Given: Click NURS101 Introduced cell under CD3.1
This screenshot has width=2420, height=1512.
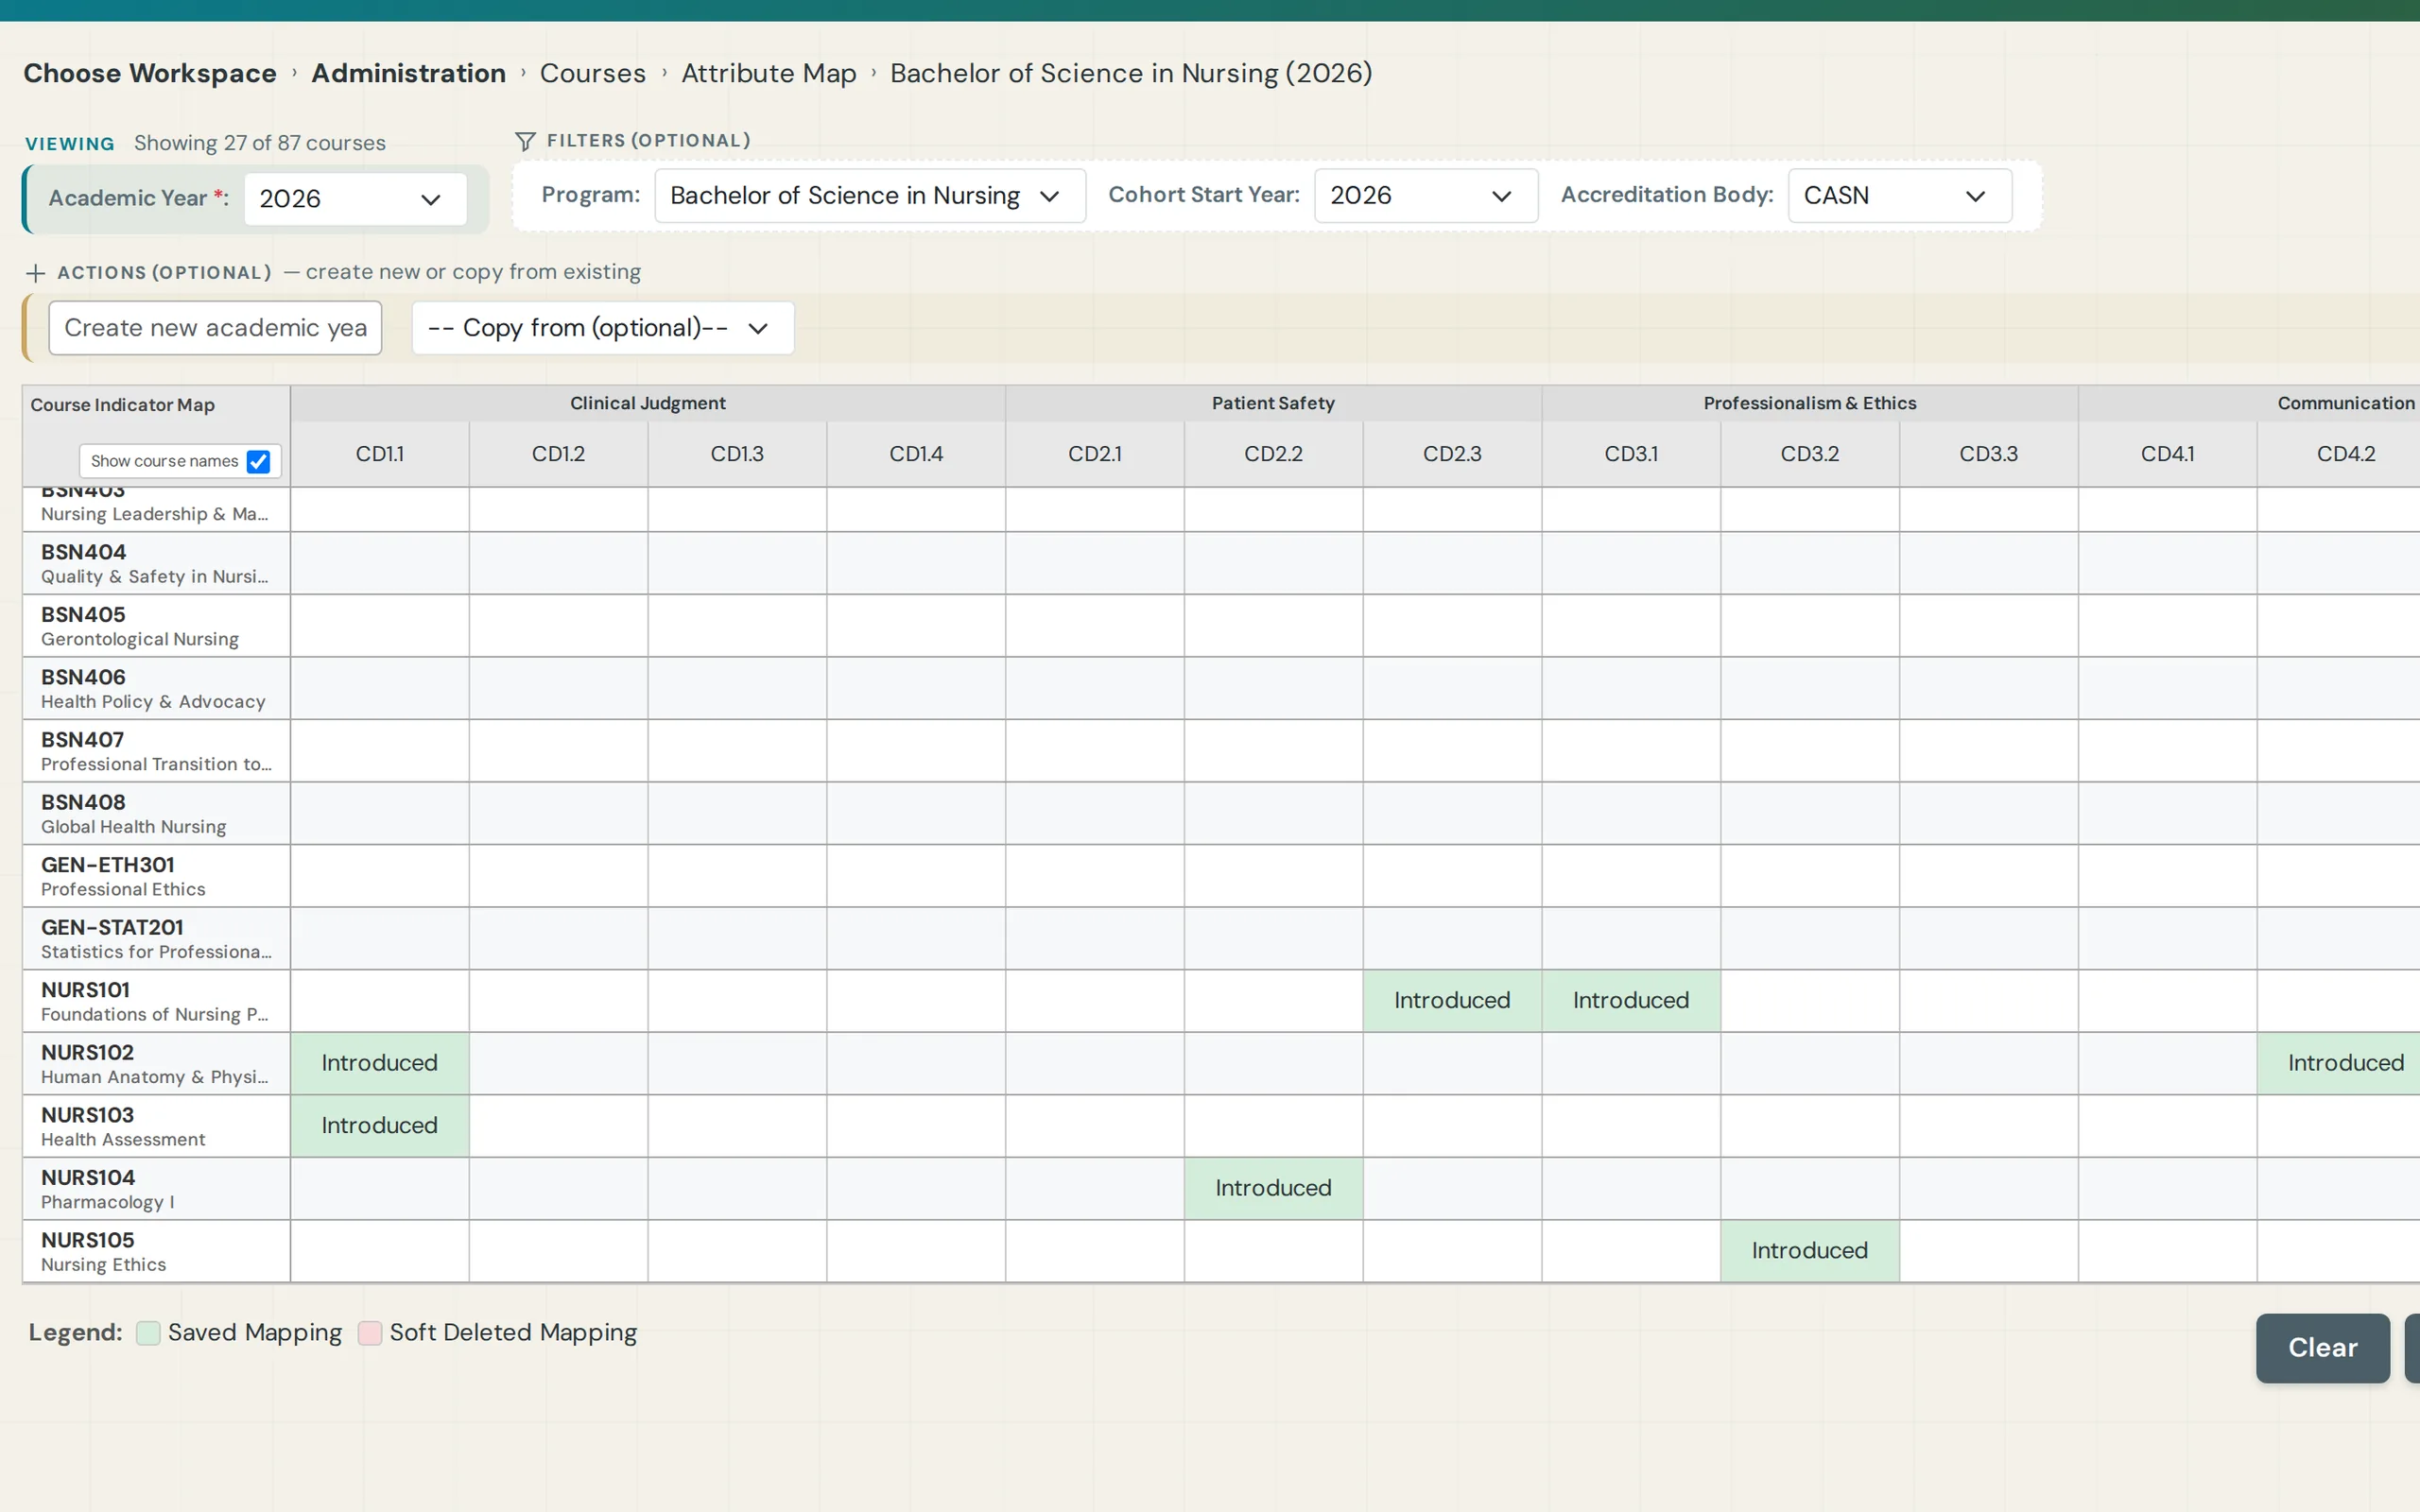Looking at the screenshot, I should [1631, 1001].
